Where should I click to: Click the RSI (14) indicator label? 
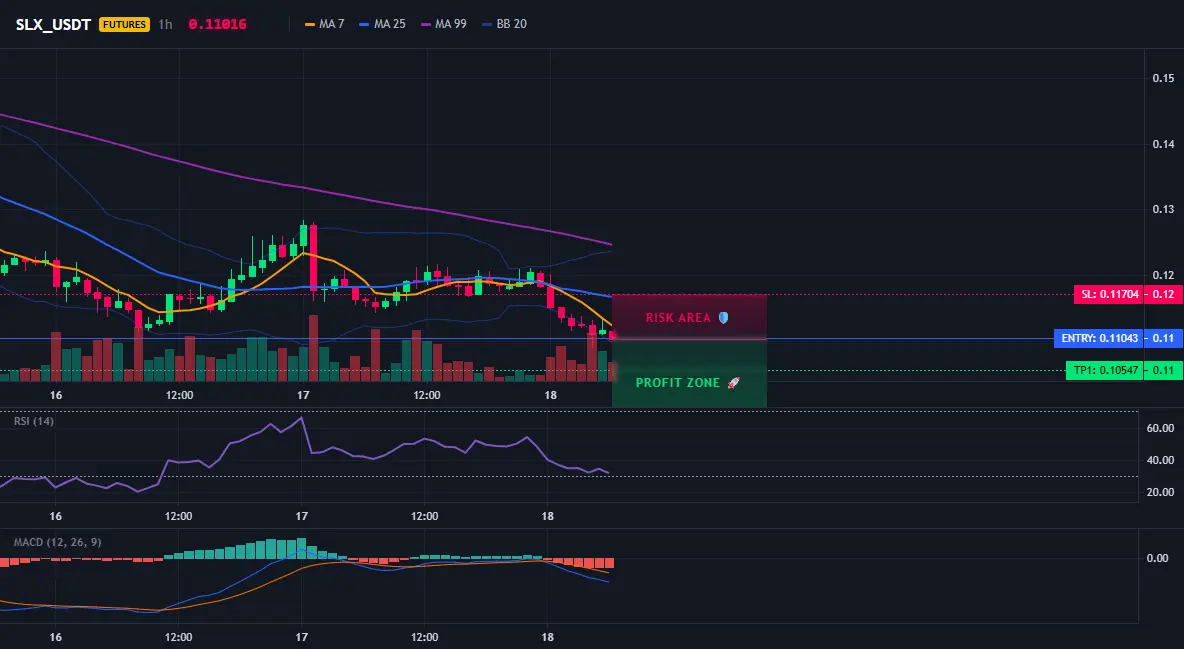[x=34, y=421]
